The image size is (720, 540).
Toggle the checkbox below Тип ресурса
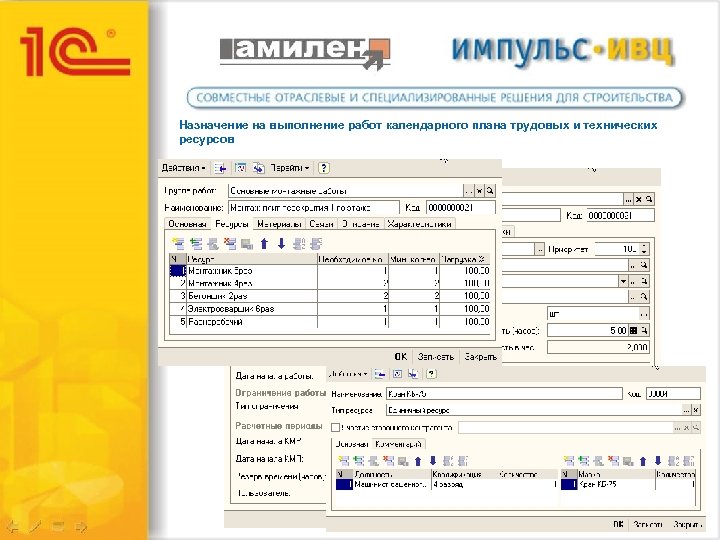coord(336,428)
